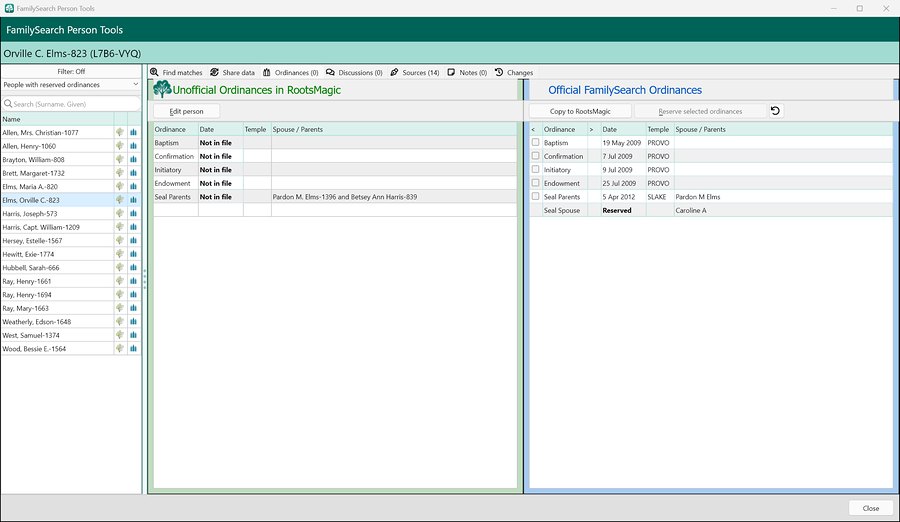Viewport: 900px width, 522px height.
Task: Click temple icon for Wood, Bessie E.-1564
Action: click(134, 349)
